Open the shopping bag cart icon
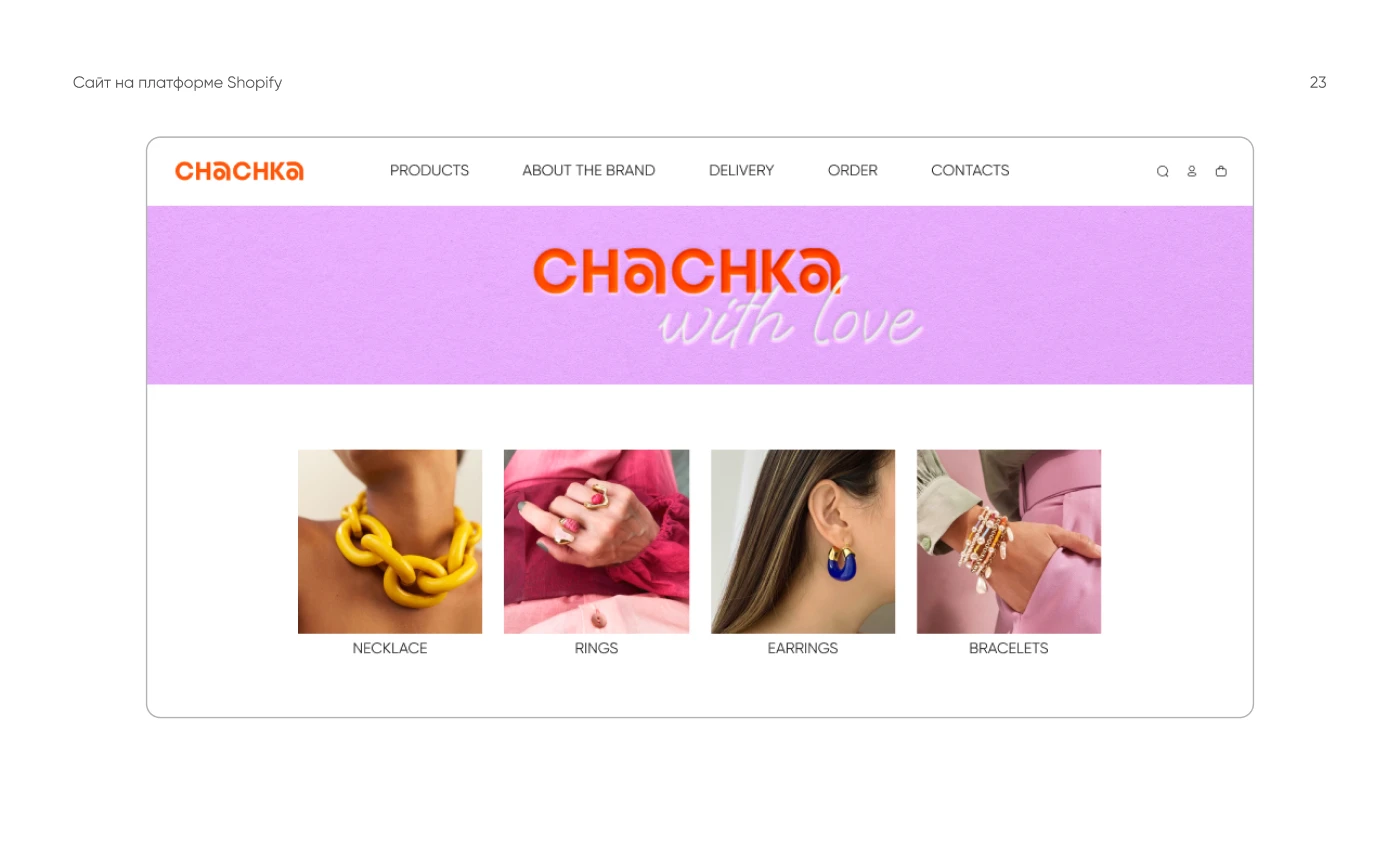Image resolution: width=1400 pixels, height=854 pixels. click(x=1221, y=171)
